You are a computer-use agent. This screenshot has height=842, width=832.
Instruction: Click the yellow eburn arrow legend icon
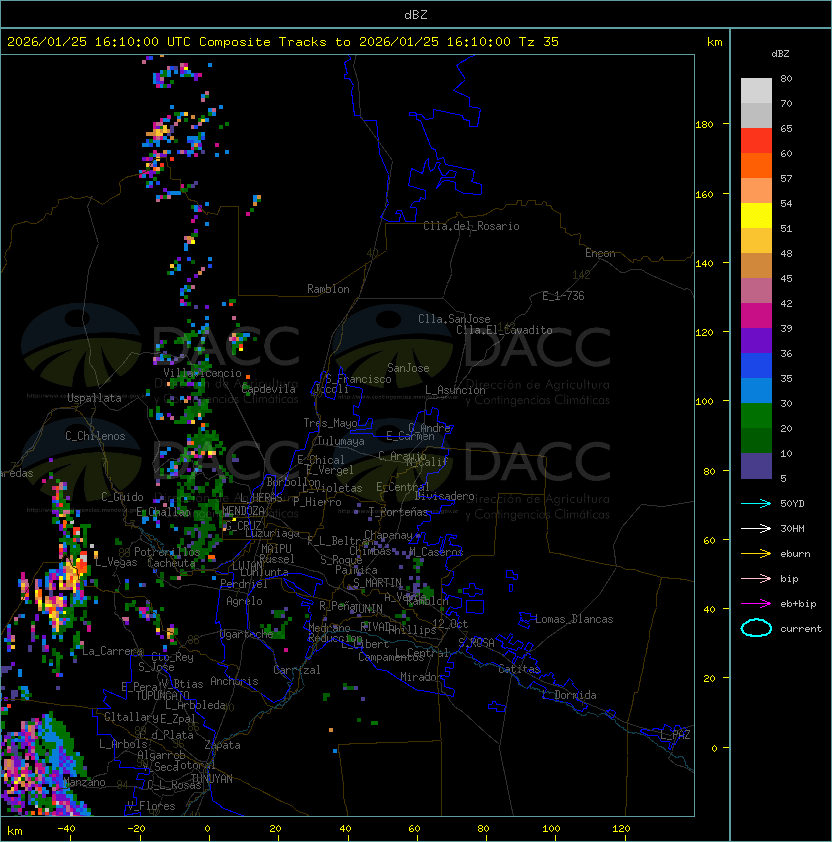[756, 554]
